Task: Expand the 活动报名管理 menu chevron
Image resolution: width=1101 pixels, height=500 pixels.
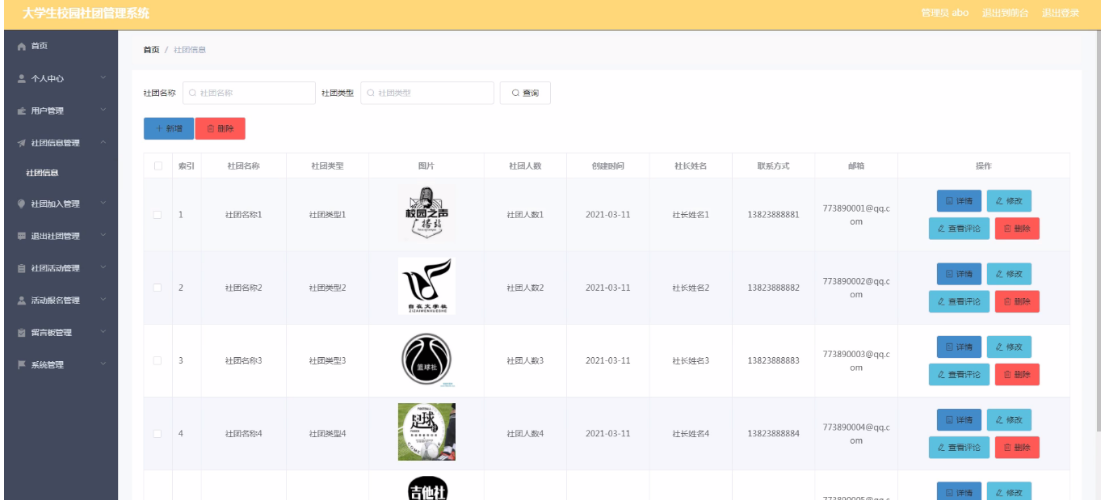Action: [x=103, y=300]
